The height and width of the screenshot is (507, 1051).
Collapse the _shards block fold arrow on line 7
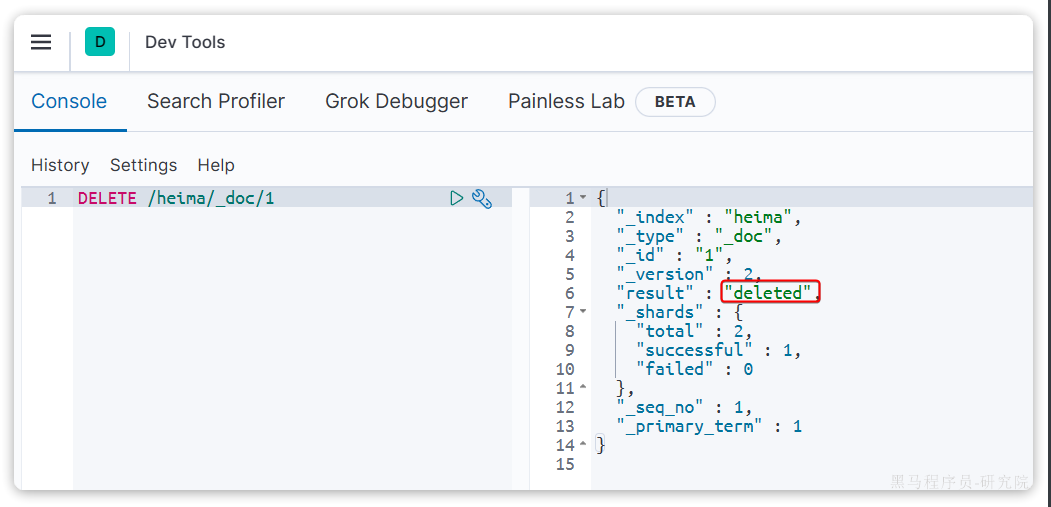pos(582,312)
